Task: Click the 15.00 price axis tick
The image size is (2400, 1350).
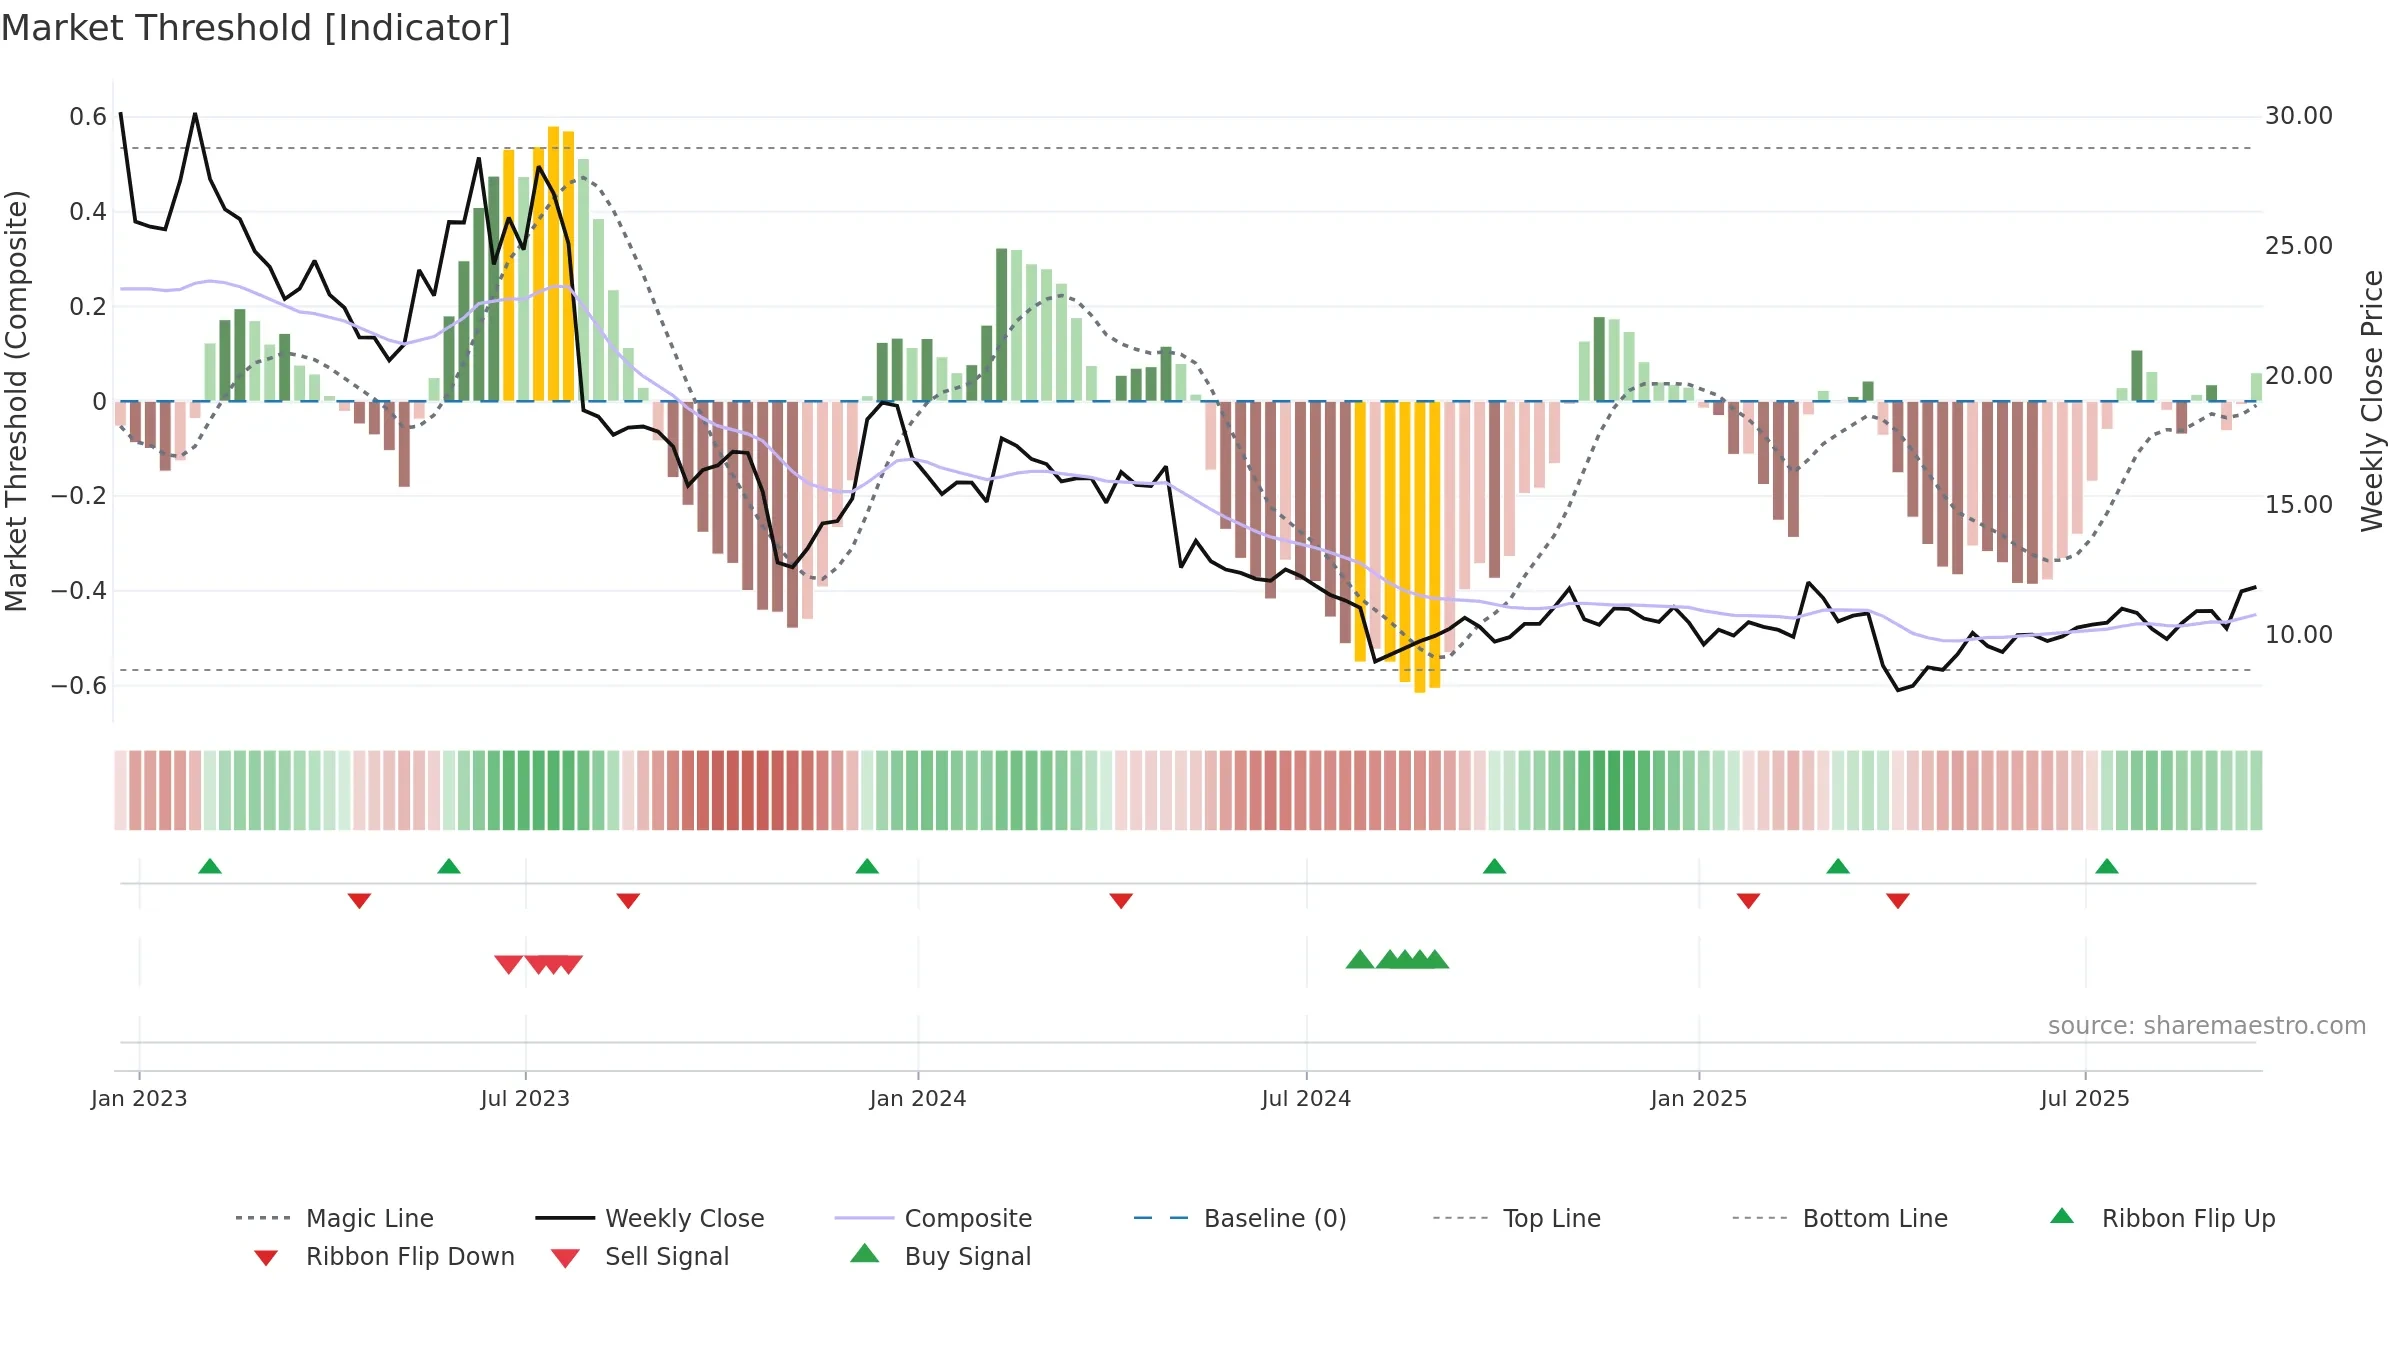Action: point(2299,505)
